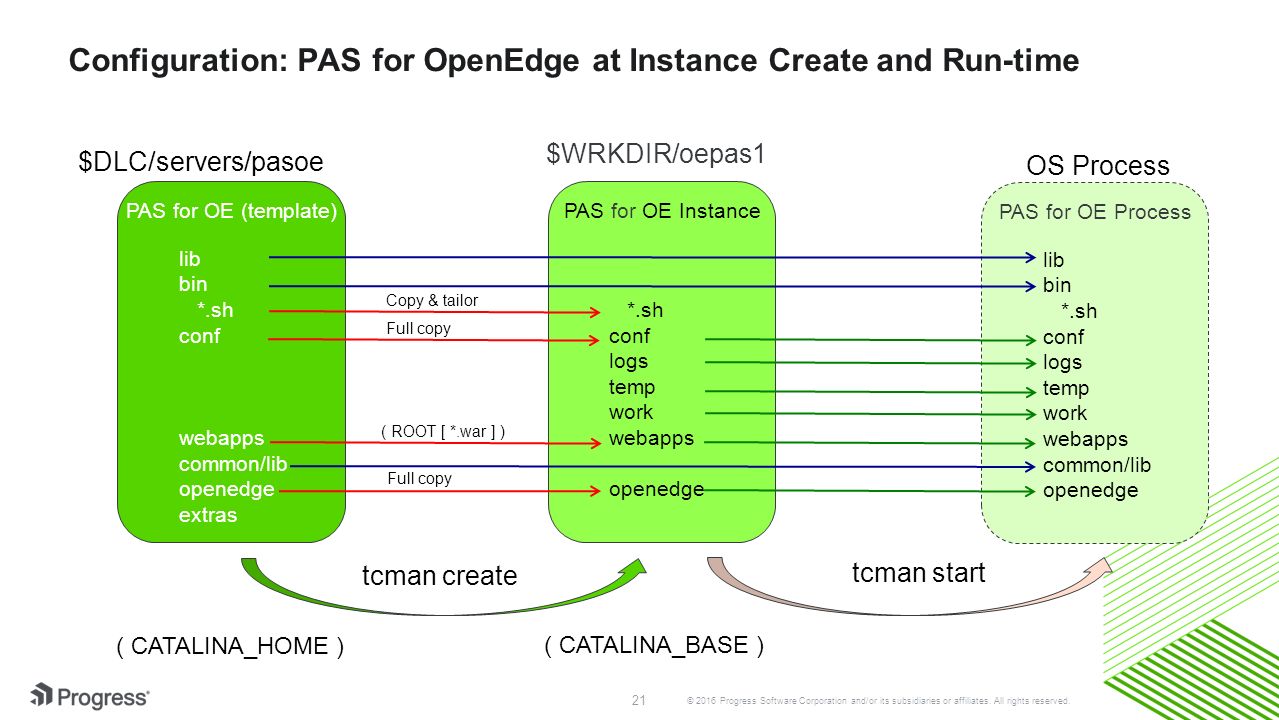Click "temp" in the Instance box
The height and width of the screenshot is (720, 1279).
pyautogui.click(x=632, y=387)
